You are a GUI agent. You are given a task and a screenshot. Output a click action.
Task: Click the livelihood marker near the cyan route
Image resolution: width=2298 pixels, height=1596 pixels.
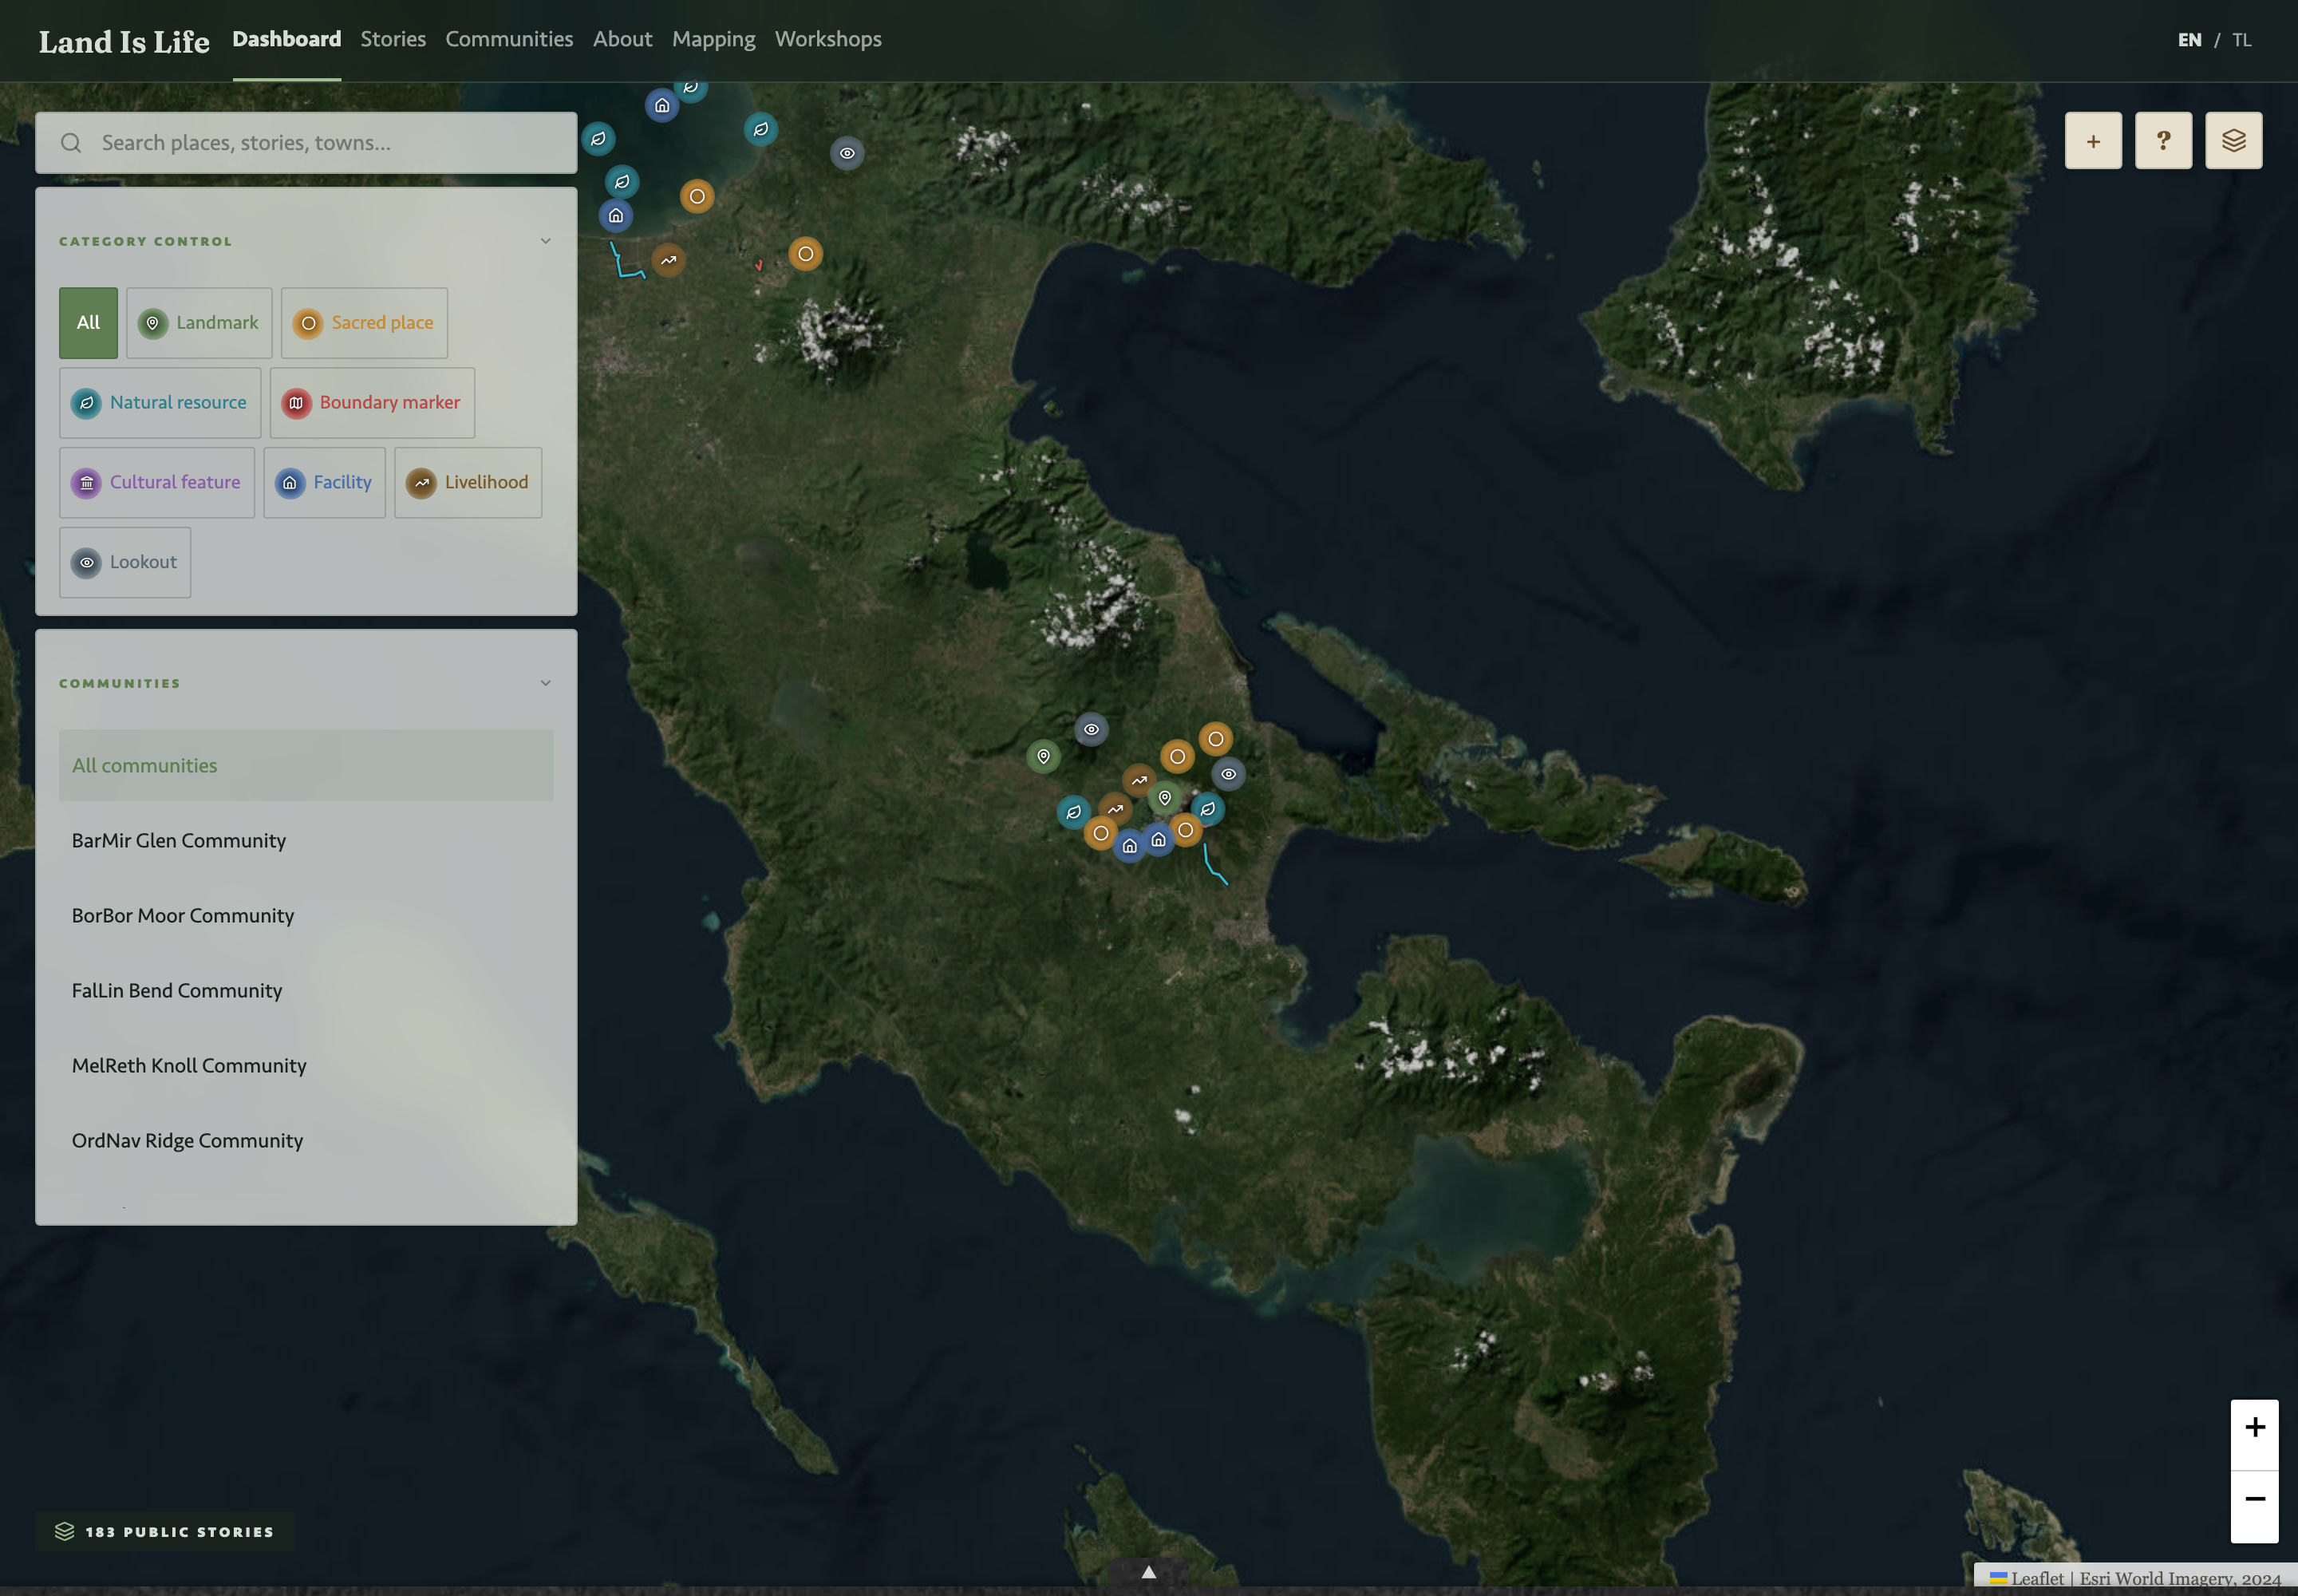(668, 260)
